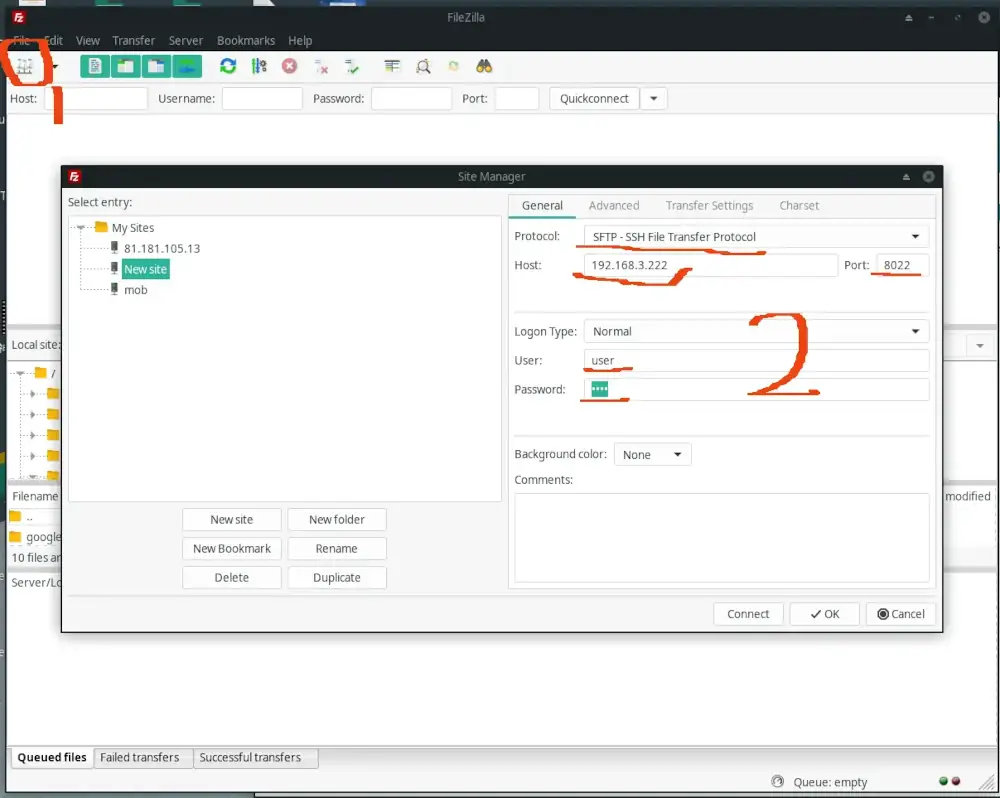Open the Transfer menu
The width and height of the screenshot is (1000, 798).
133,41
